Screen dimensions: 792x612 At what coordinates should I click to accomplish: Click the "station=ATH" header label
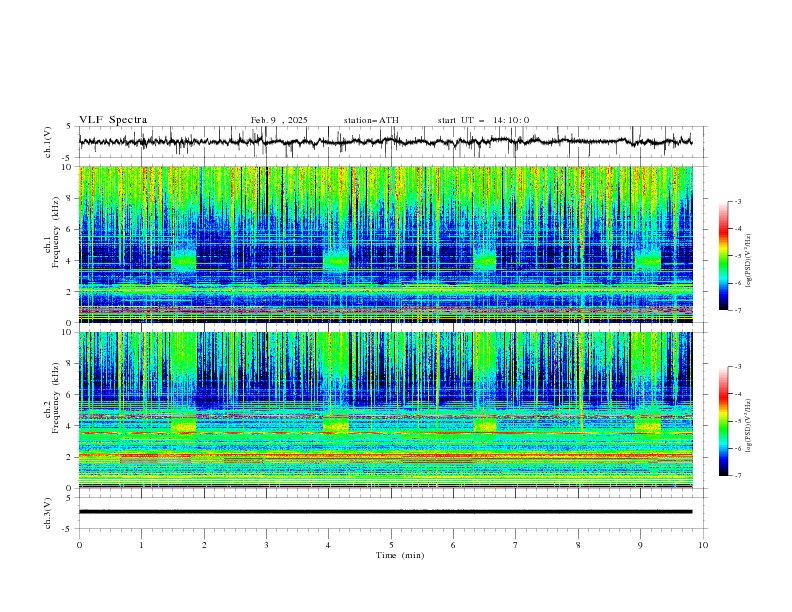click(371, 120)
